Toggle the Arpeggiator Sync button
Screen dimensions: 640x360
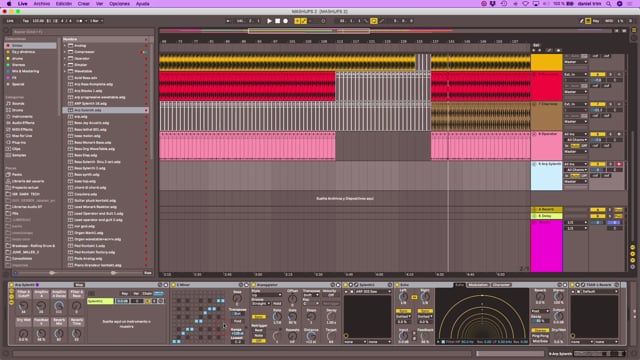[x=258, y=317]
